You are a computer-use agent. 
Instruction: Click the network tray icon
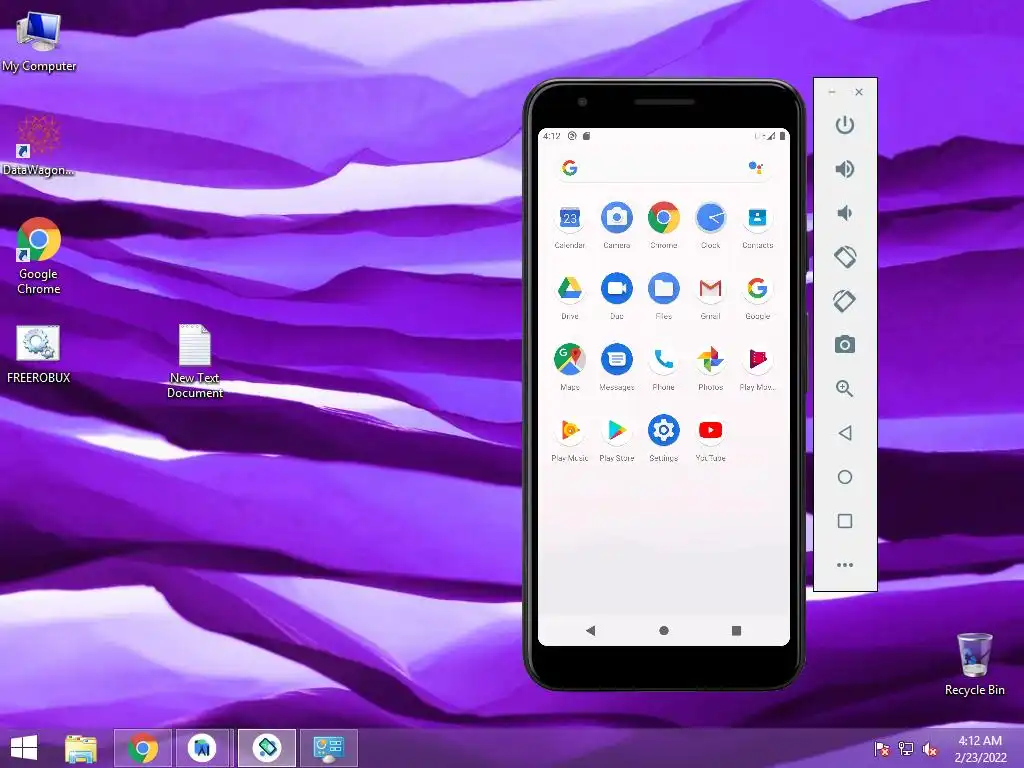(906, 748)
